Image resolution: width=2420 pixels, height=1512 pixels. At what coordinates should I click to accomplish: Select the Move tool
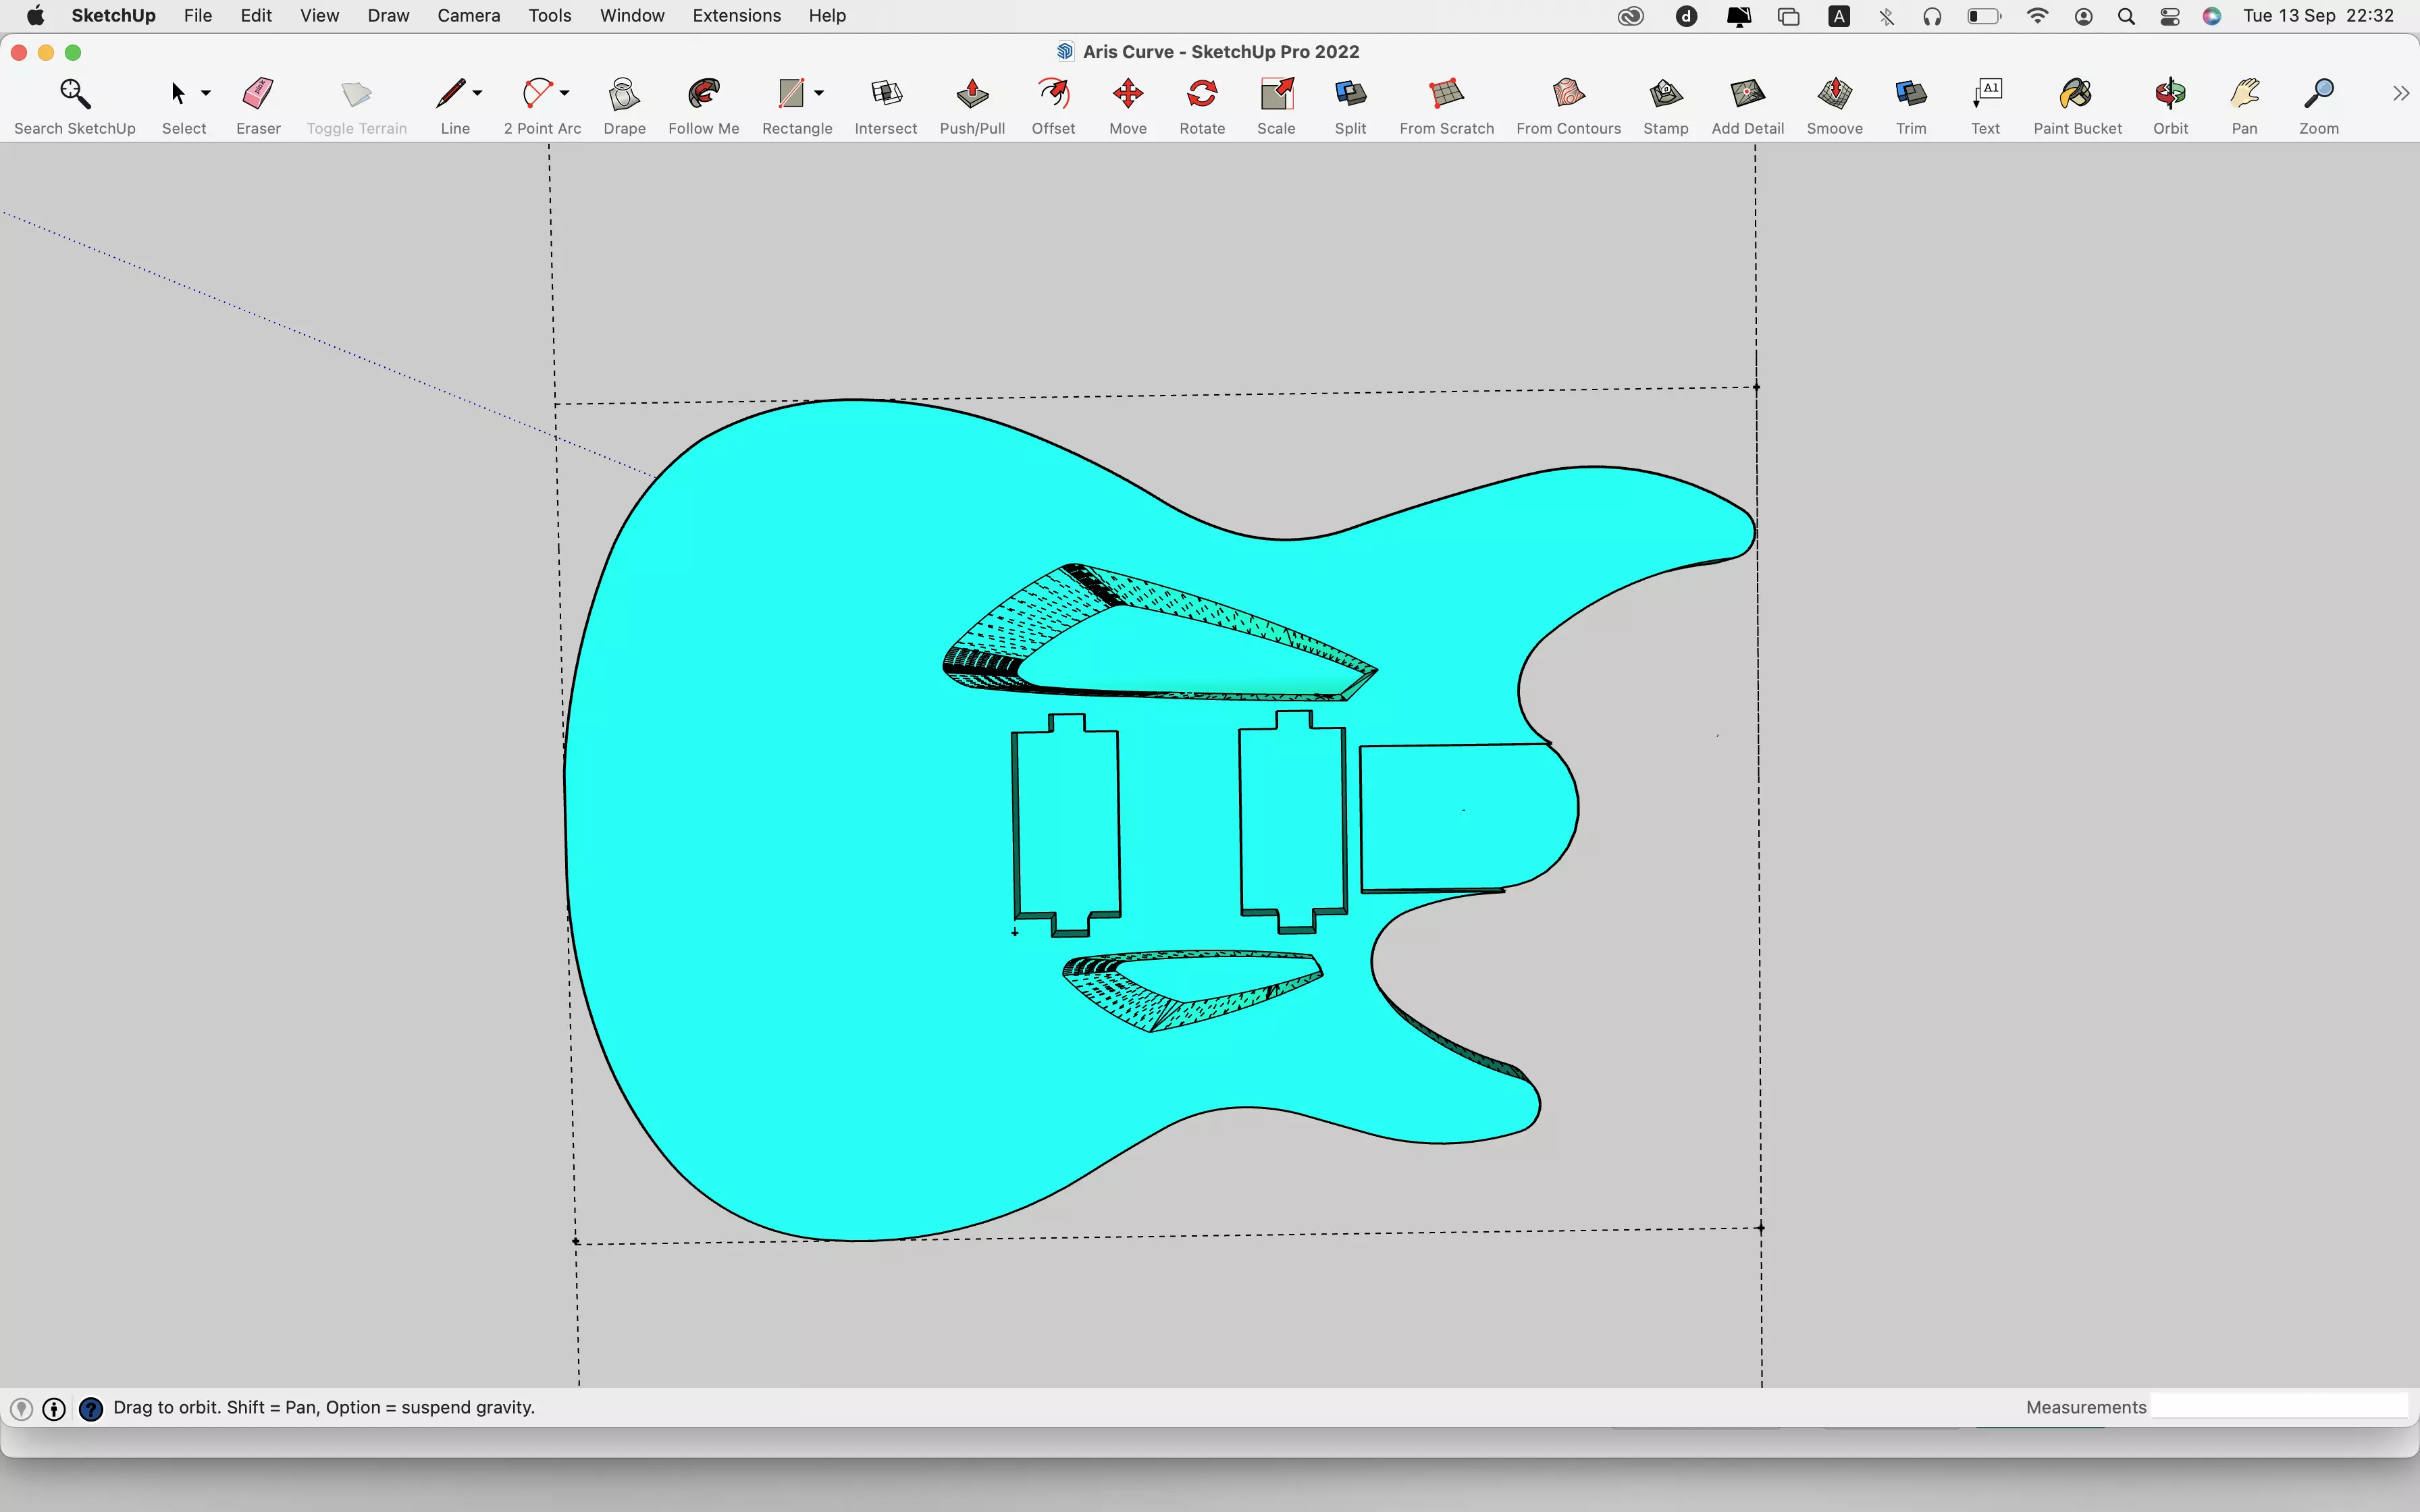click(x=1127, y=95)
